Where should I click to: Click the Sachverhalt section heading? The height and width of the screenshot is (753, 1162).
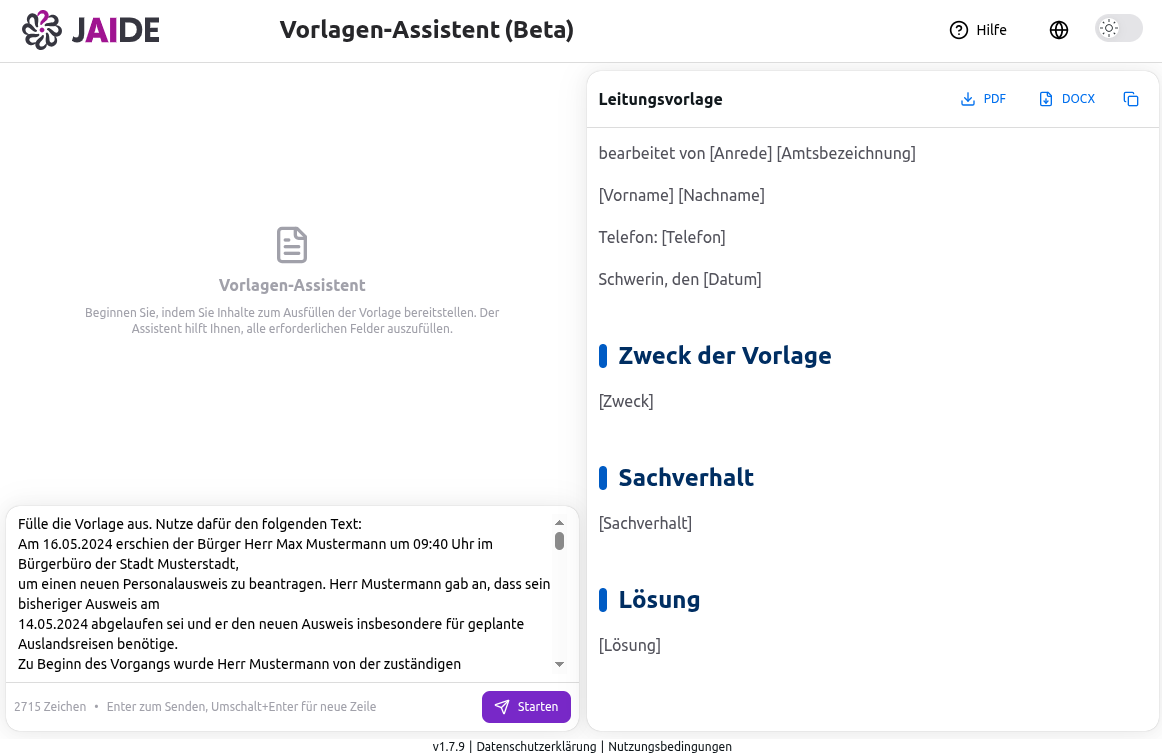pyautogui.click(x=686, y=478)
